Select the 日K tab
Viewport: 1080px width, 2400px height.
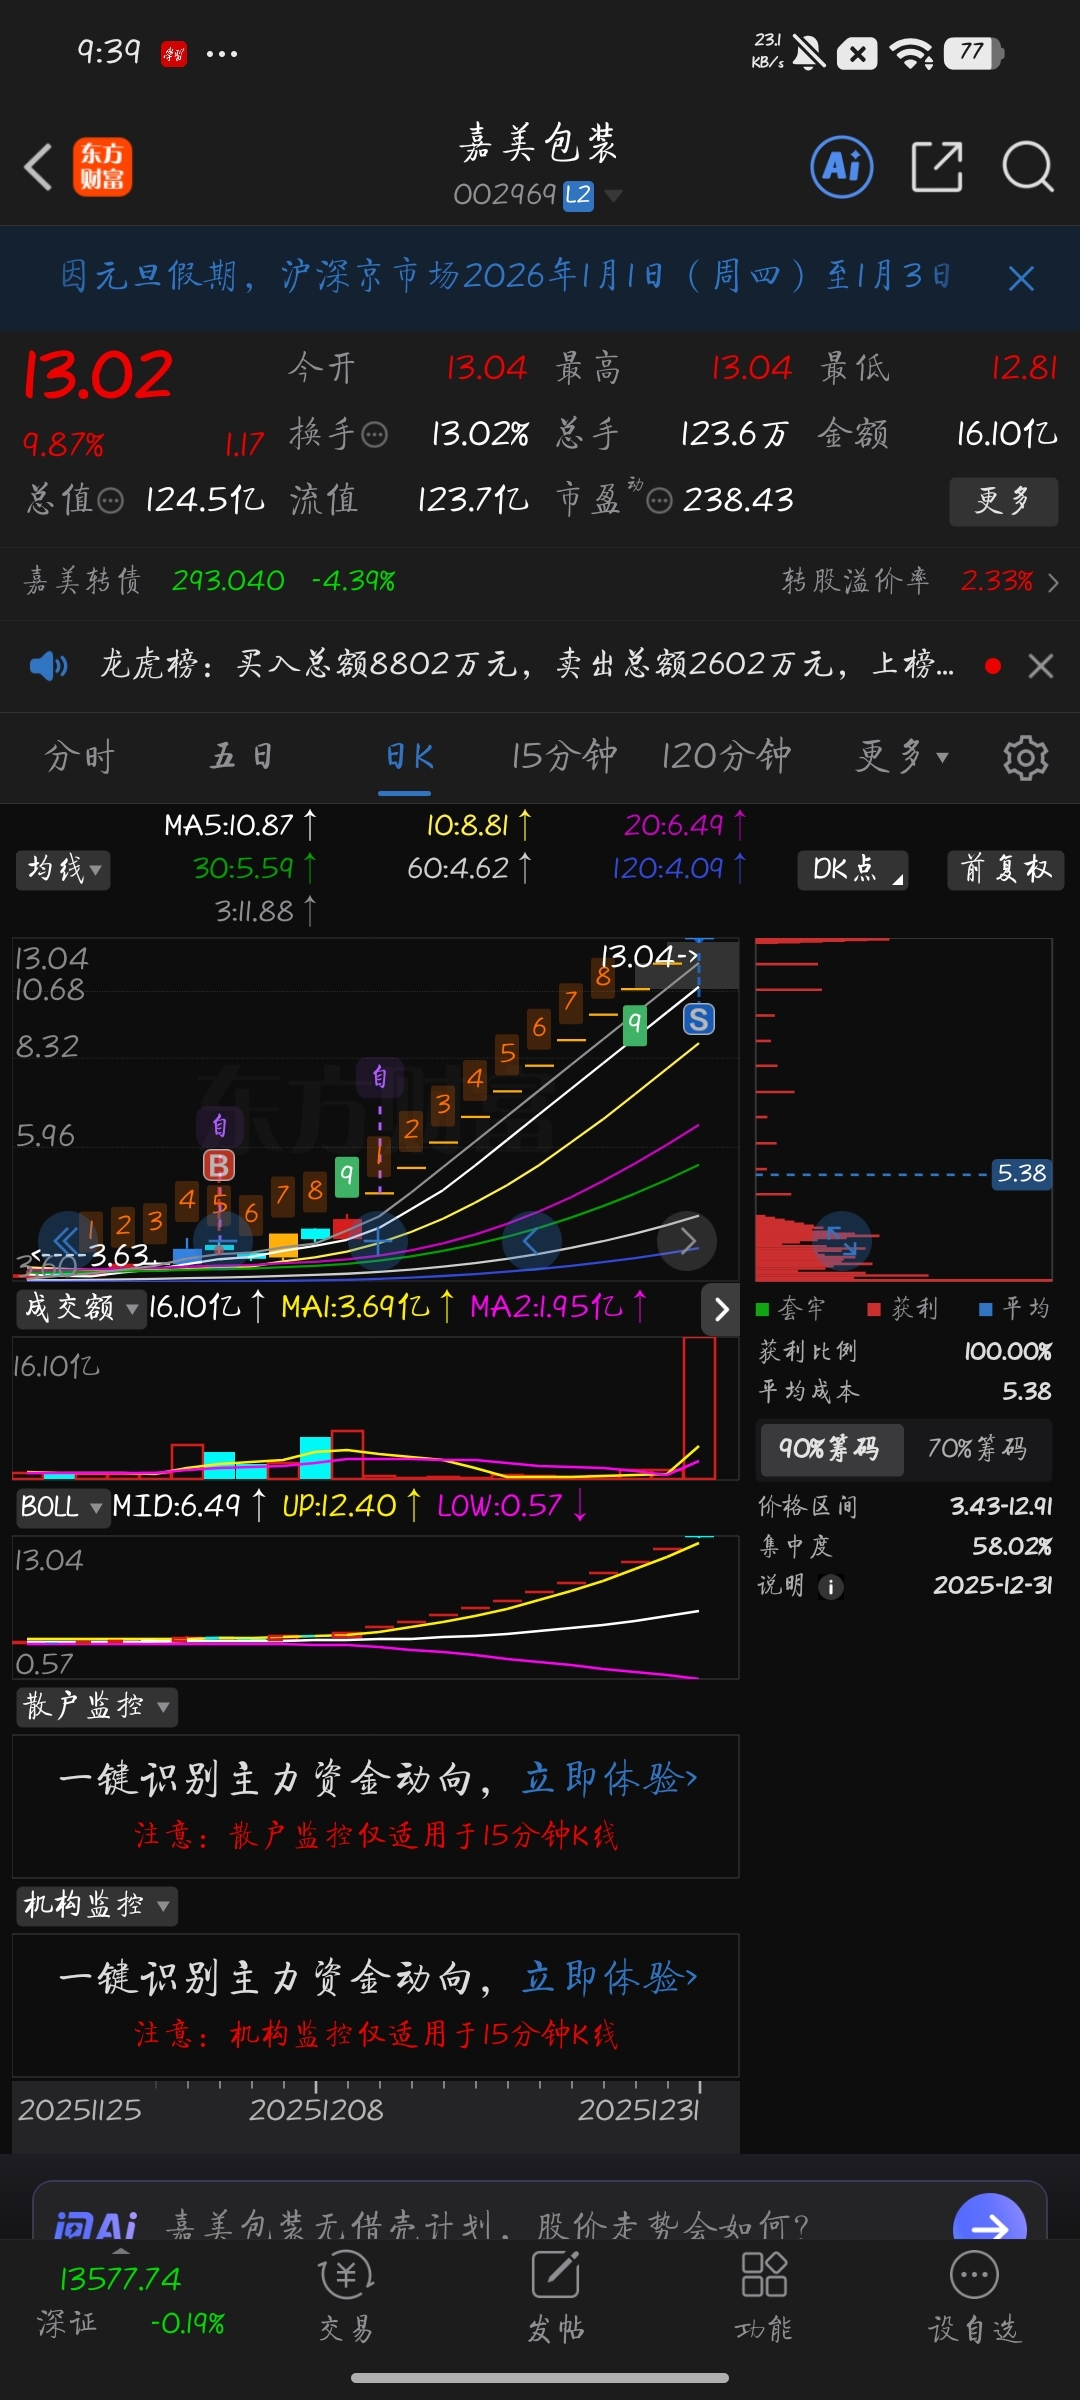point(409,757)
